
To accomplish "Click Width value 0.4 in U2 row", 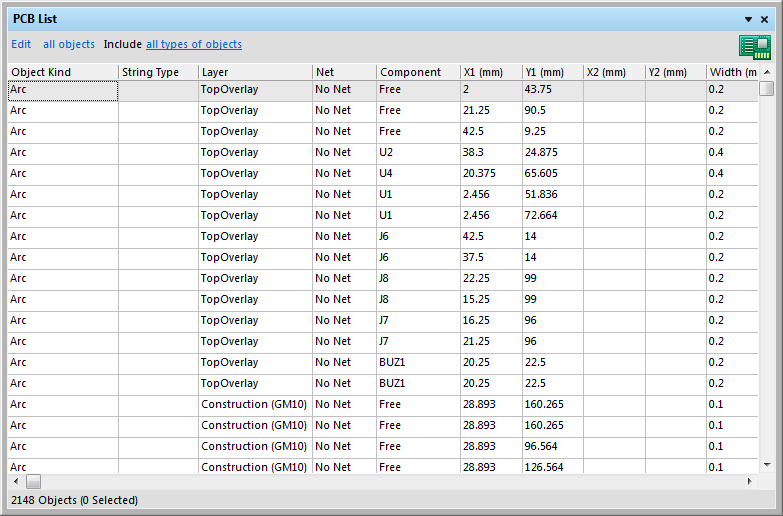I will tap(732, 153).
